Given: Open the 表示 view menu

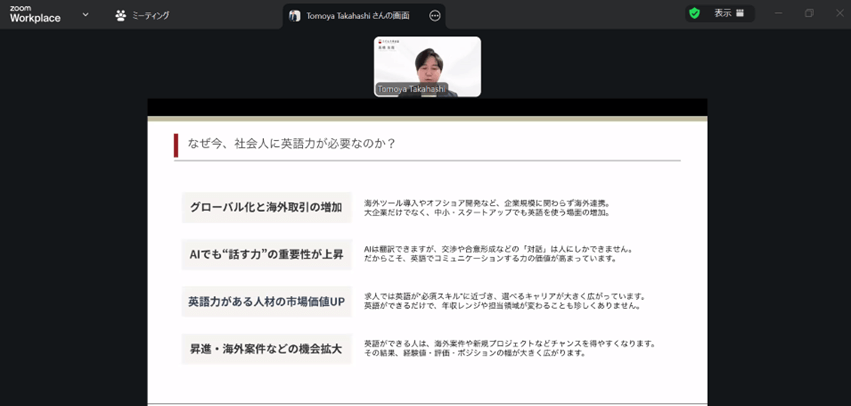Looking at the screenshot, I should pos(729,13).
